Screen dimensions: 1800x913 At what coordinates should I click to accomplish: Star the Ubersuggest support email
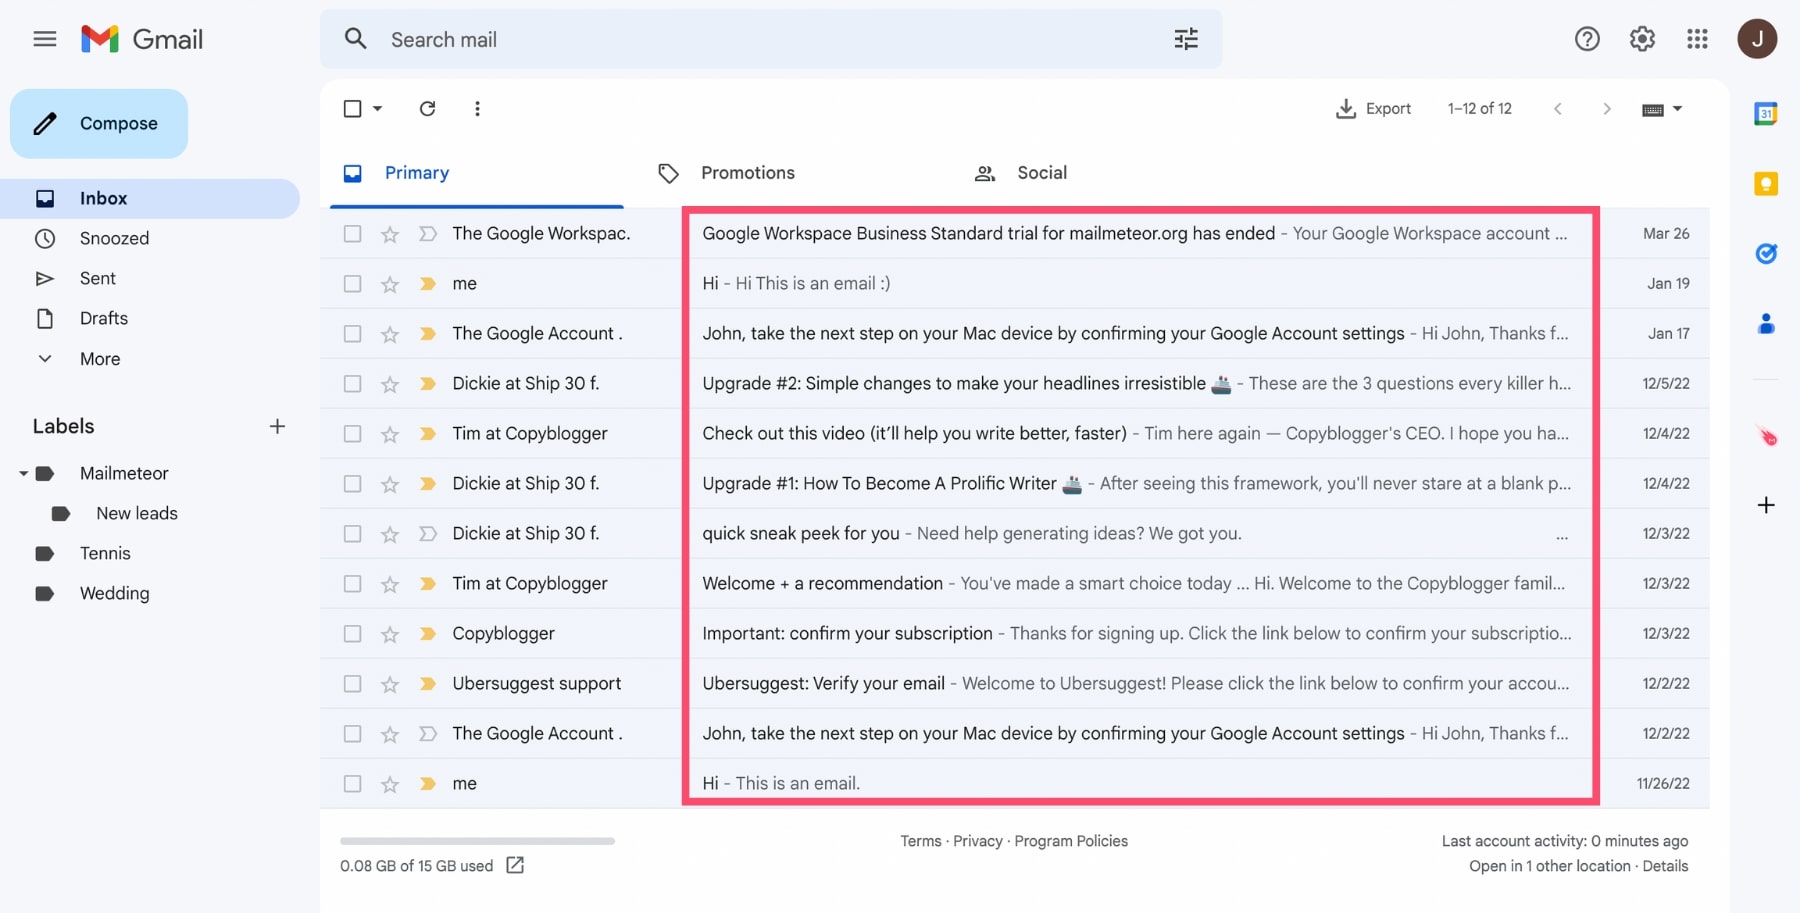pos(390,684)
